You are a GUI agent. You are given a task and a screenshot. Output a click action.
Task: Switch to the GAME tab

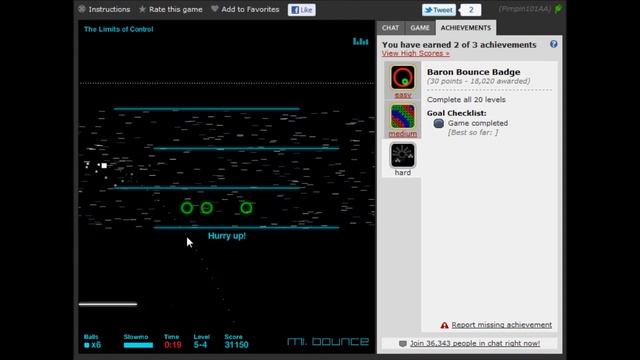point(420,28)
